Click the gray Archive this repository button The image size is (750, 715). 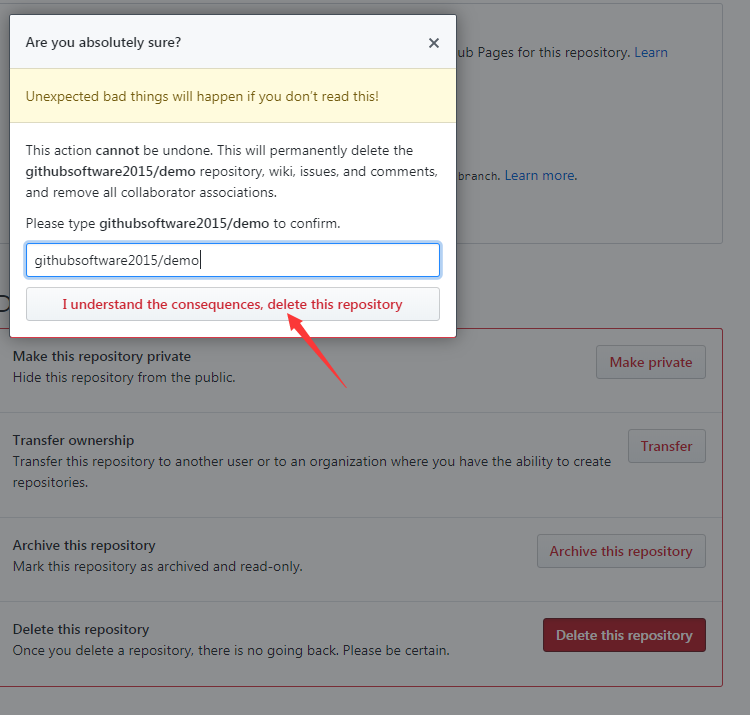coord(621,551)
